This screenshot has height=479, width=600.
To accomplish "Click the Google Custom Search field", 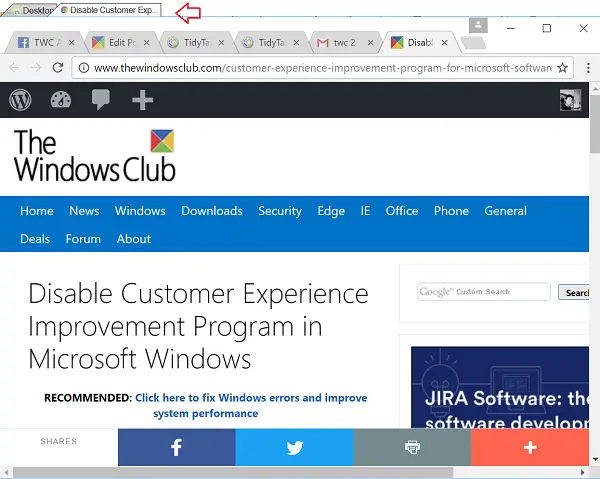I will coord(484,292).
